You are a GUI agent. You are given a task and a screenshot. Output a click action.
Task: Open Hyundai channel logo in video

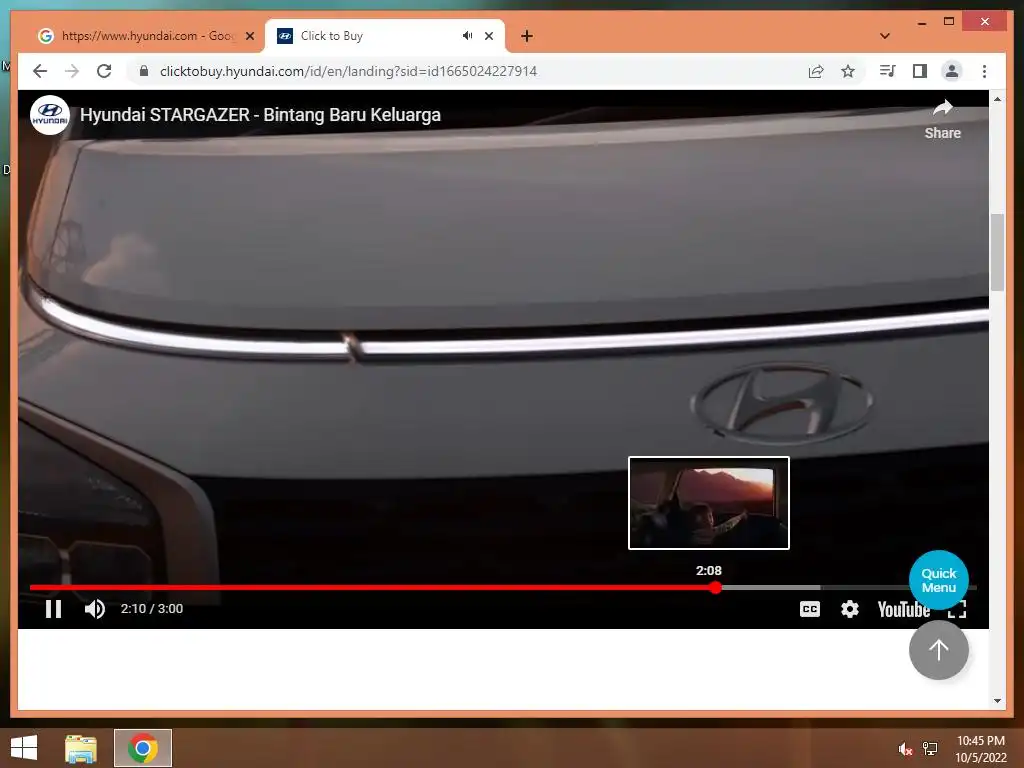50,115
